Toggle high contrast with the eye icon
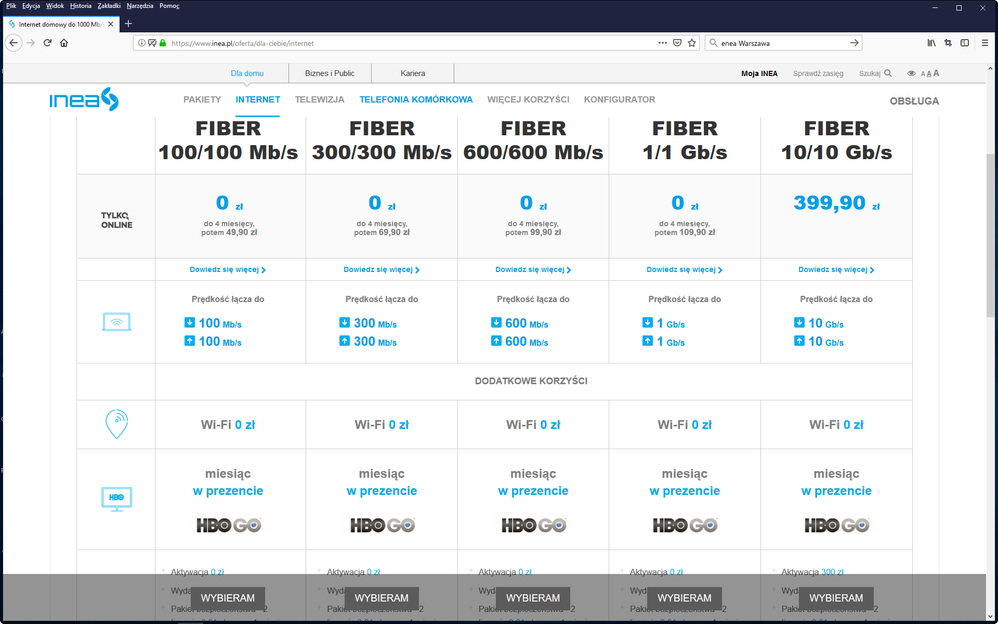This screenshot has height=624, width=998. (911, 73)
